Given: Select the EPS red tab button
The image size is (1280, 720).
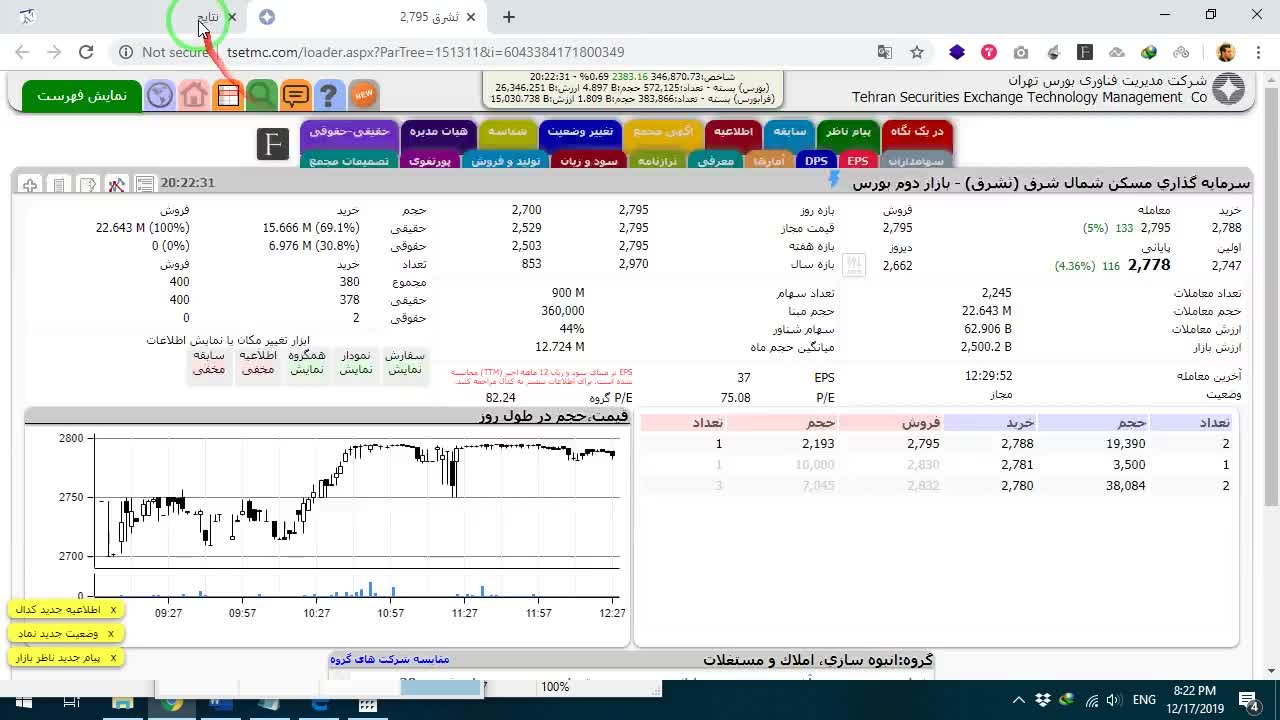Looking at the screenshot, I should (857, 160).
